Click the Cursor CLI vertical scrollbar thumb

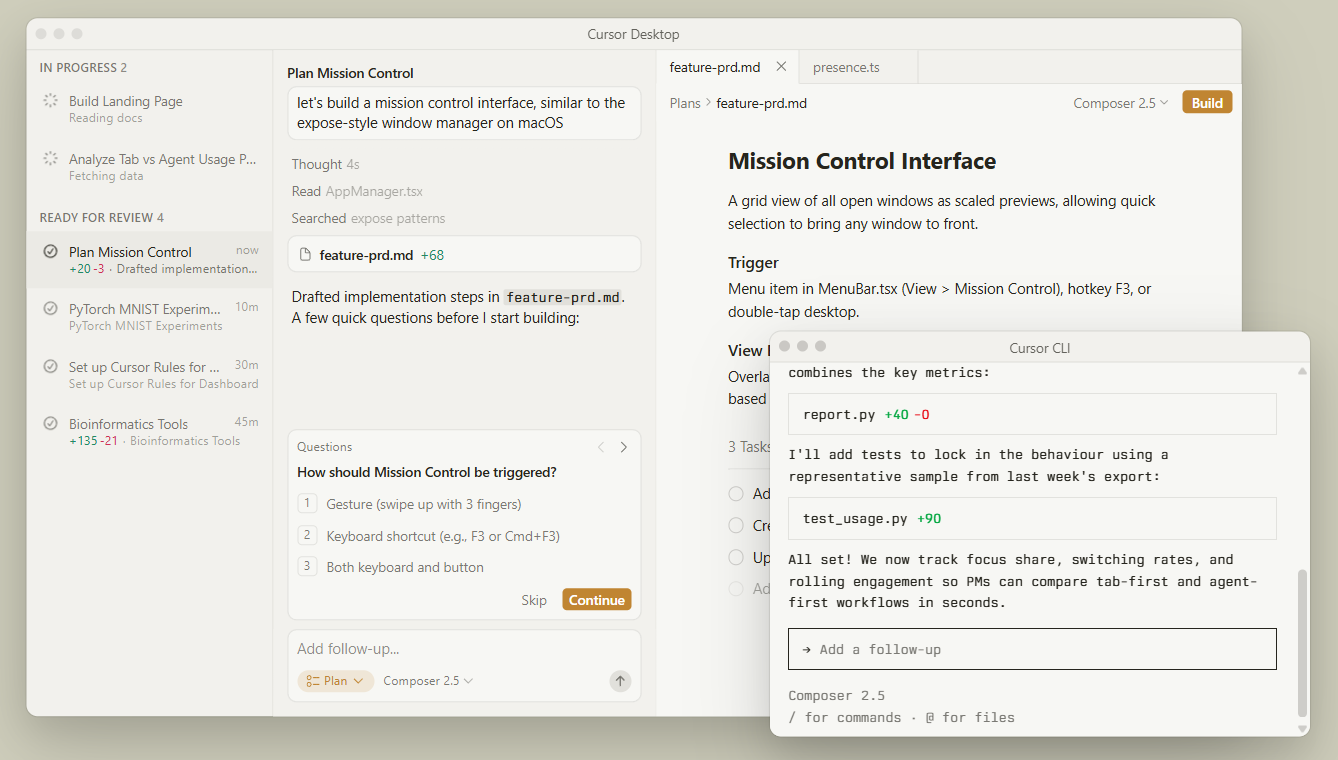coord(1302,642)
